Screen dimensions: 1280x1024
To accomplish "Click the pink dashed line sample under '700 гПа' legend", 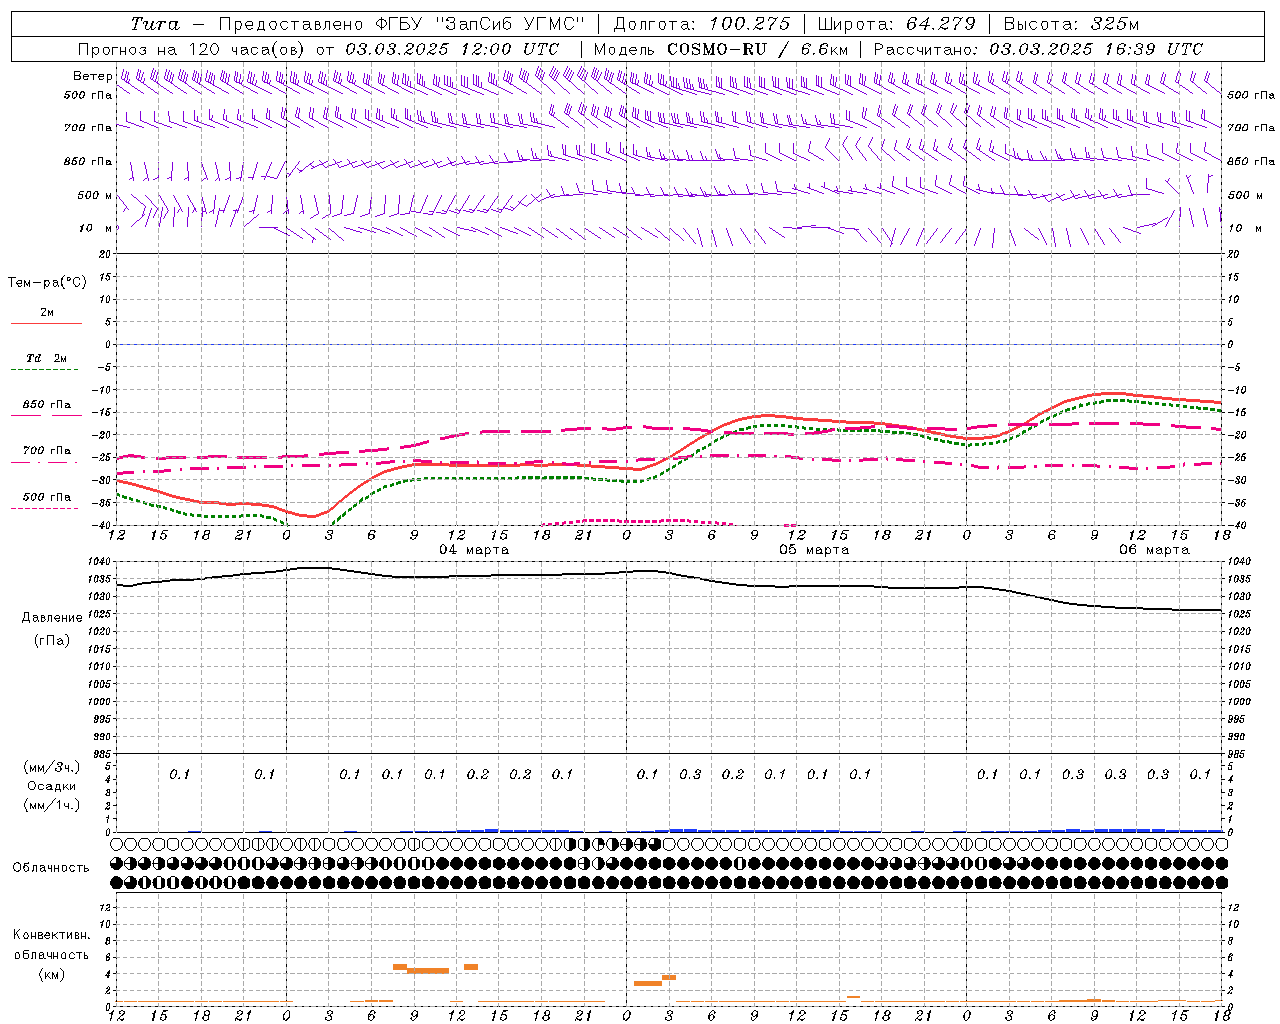I will click(x=45, y=462).
